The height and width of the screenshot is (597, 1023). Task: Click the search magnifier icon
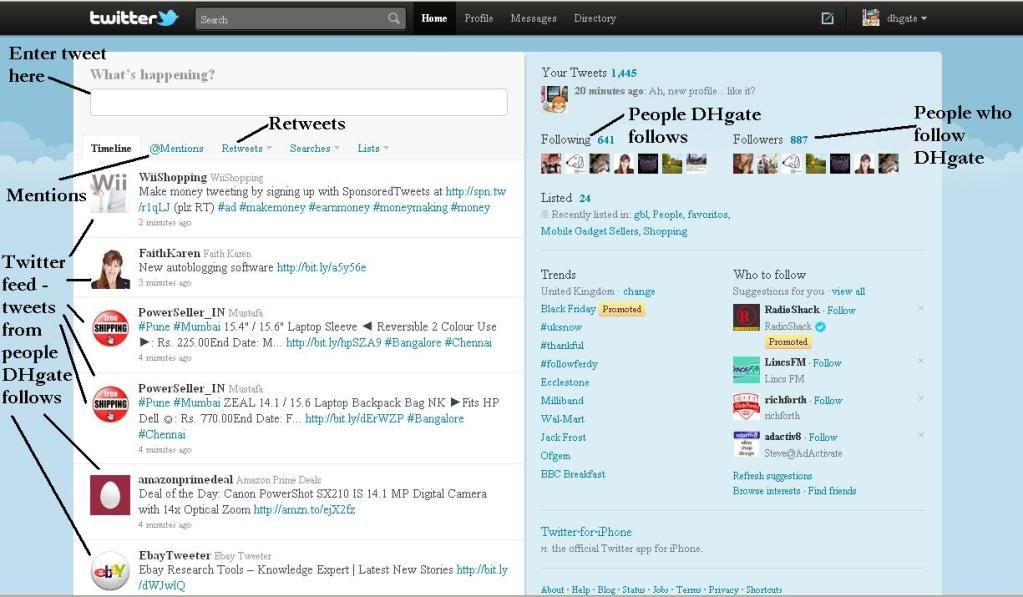tap(394, 19)
